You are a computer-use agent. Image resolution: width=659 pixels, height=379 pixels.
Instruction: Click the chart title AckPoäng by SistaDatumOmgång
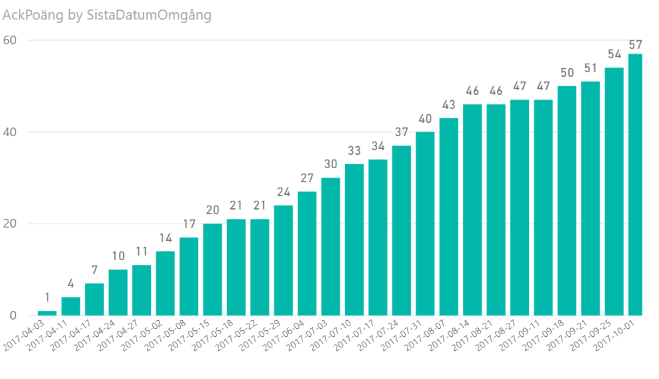(107, 15)
